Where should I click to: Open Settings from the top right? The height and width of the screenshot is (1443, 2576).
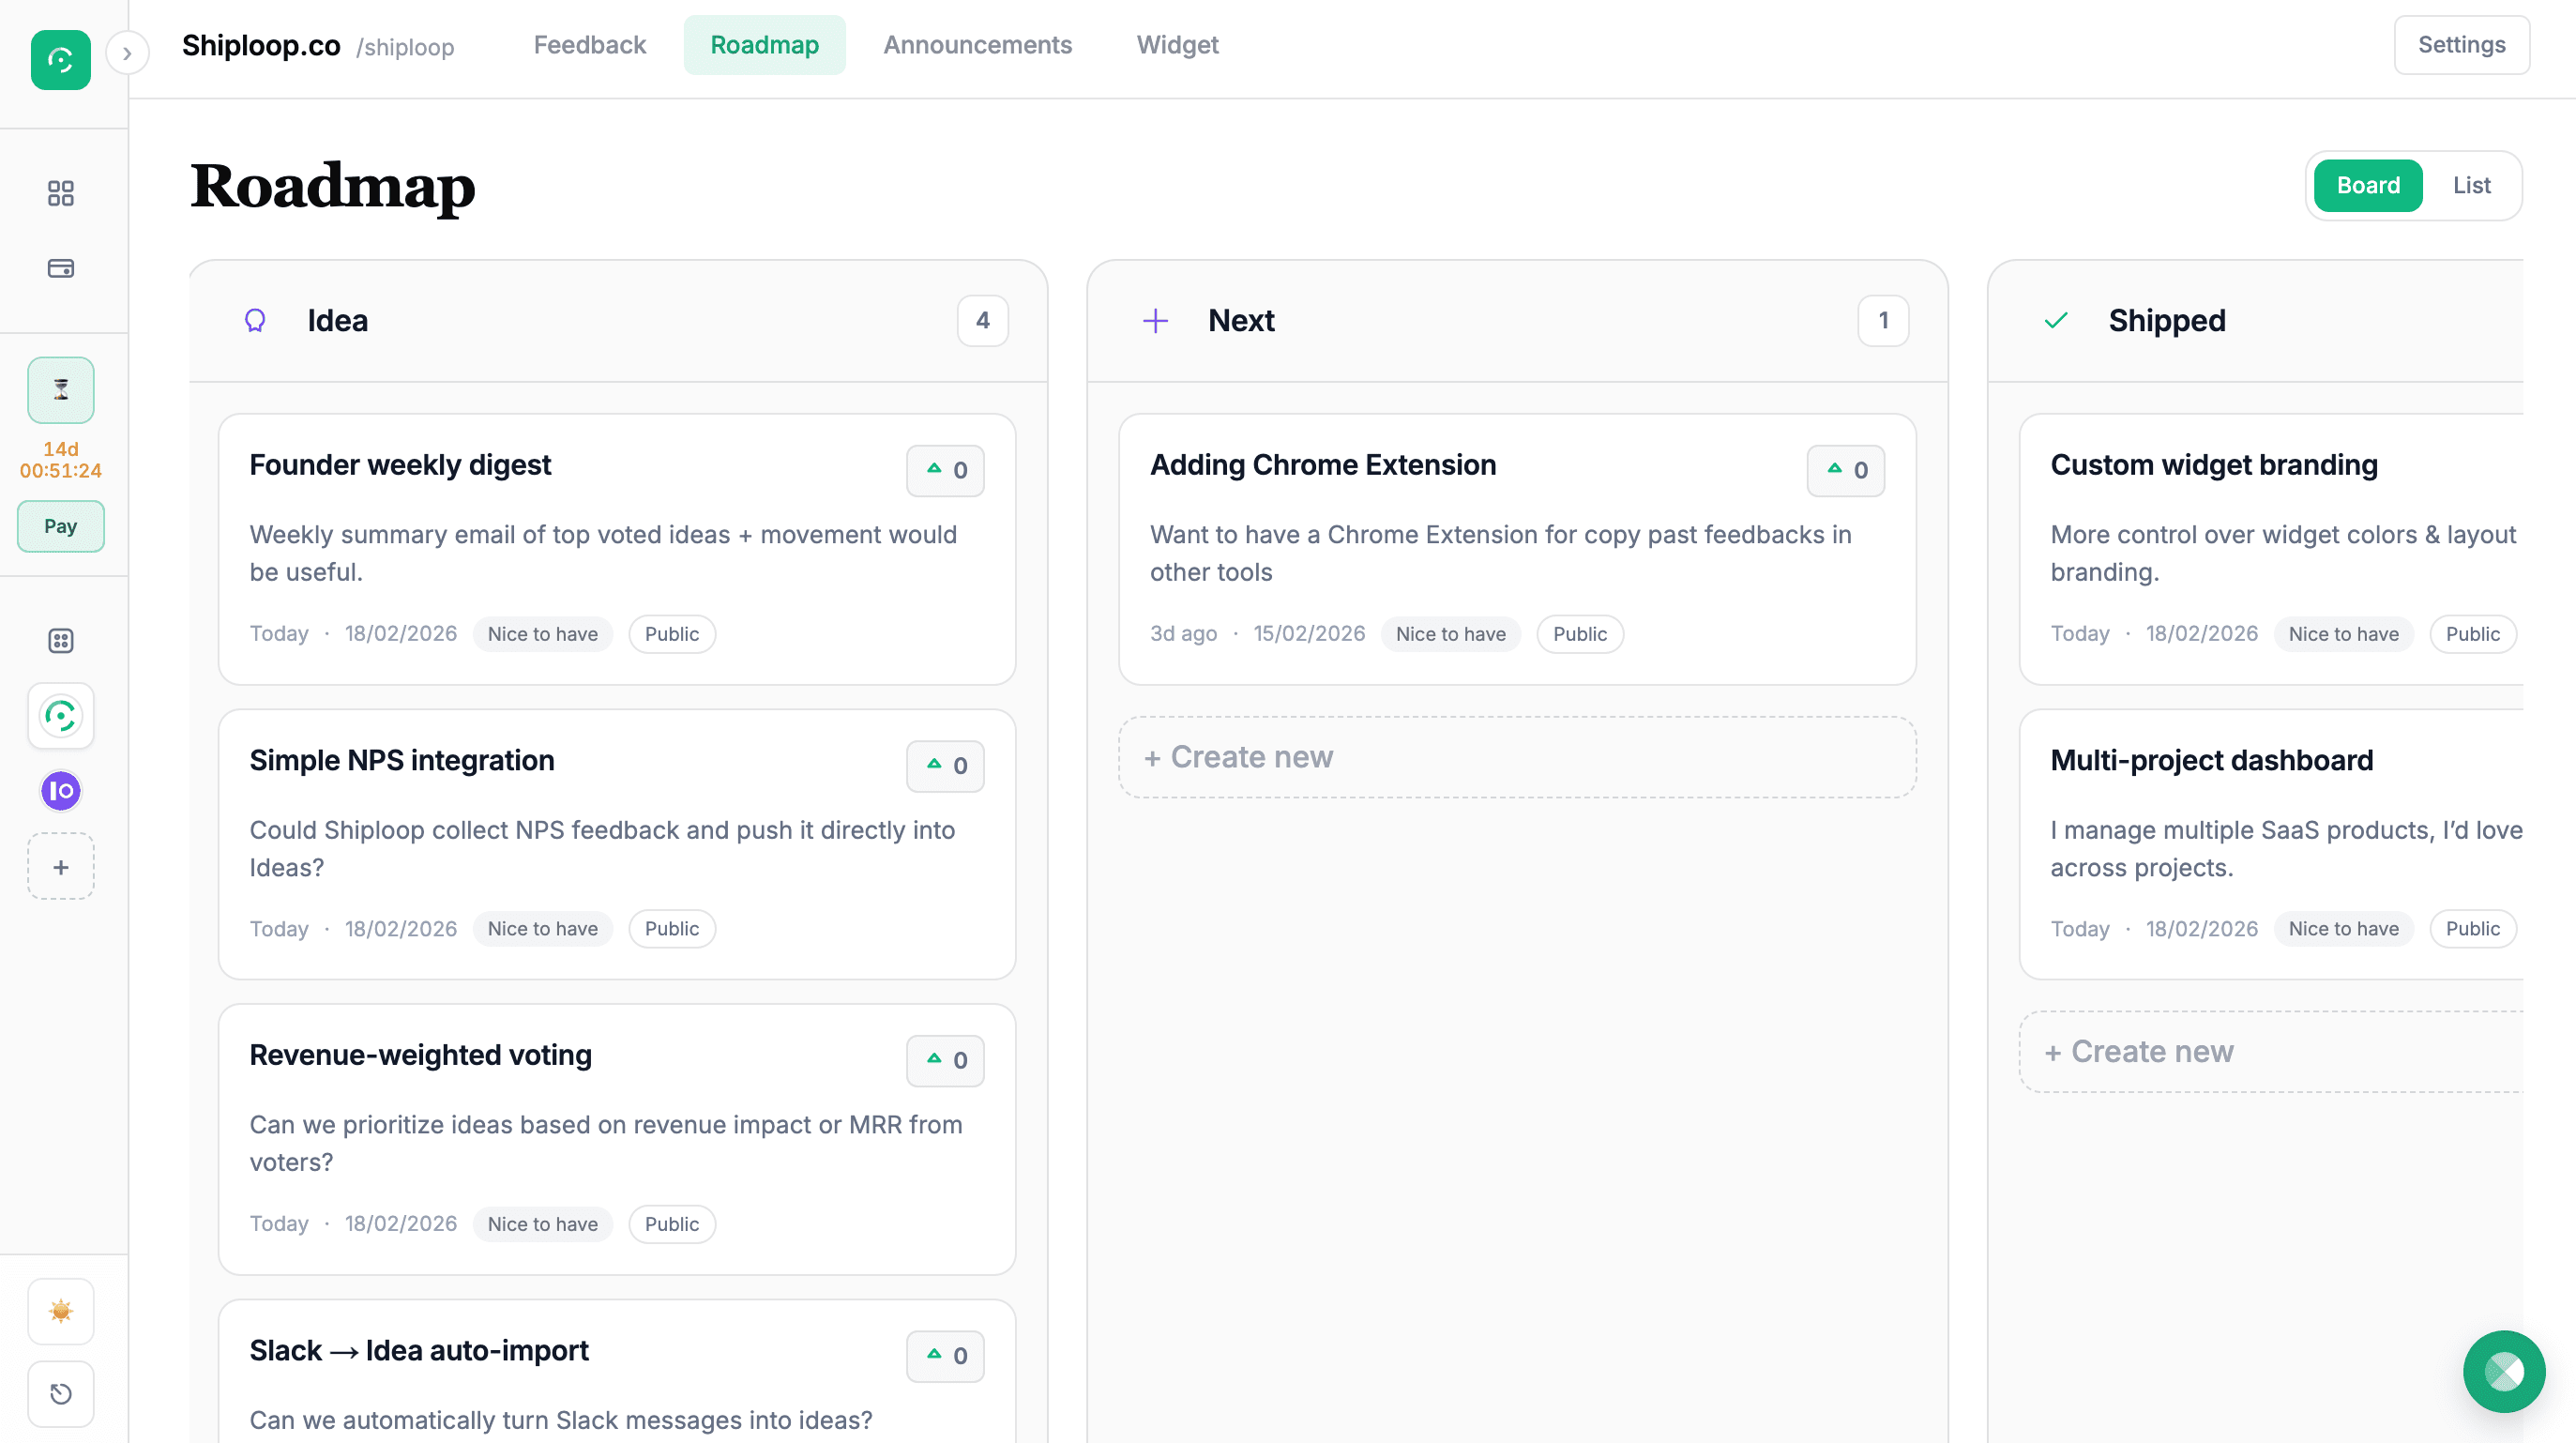[x=2461, y=45]
